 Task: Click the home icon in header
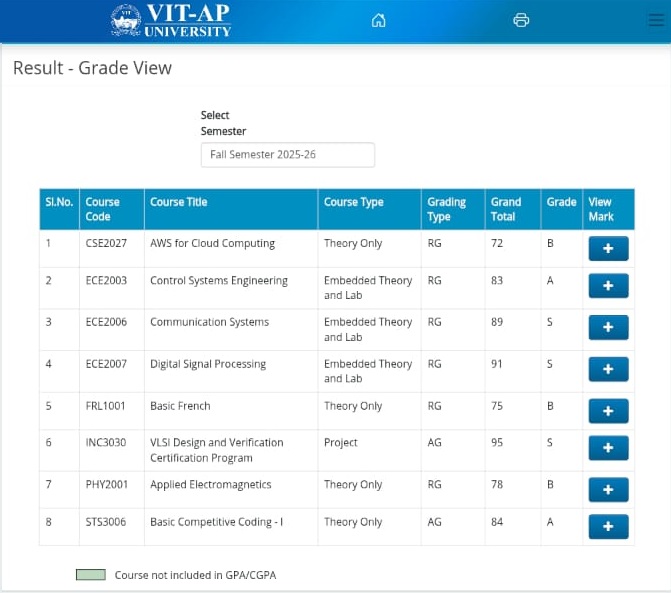(378, 20)
